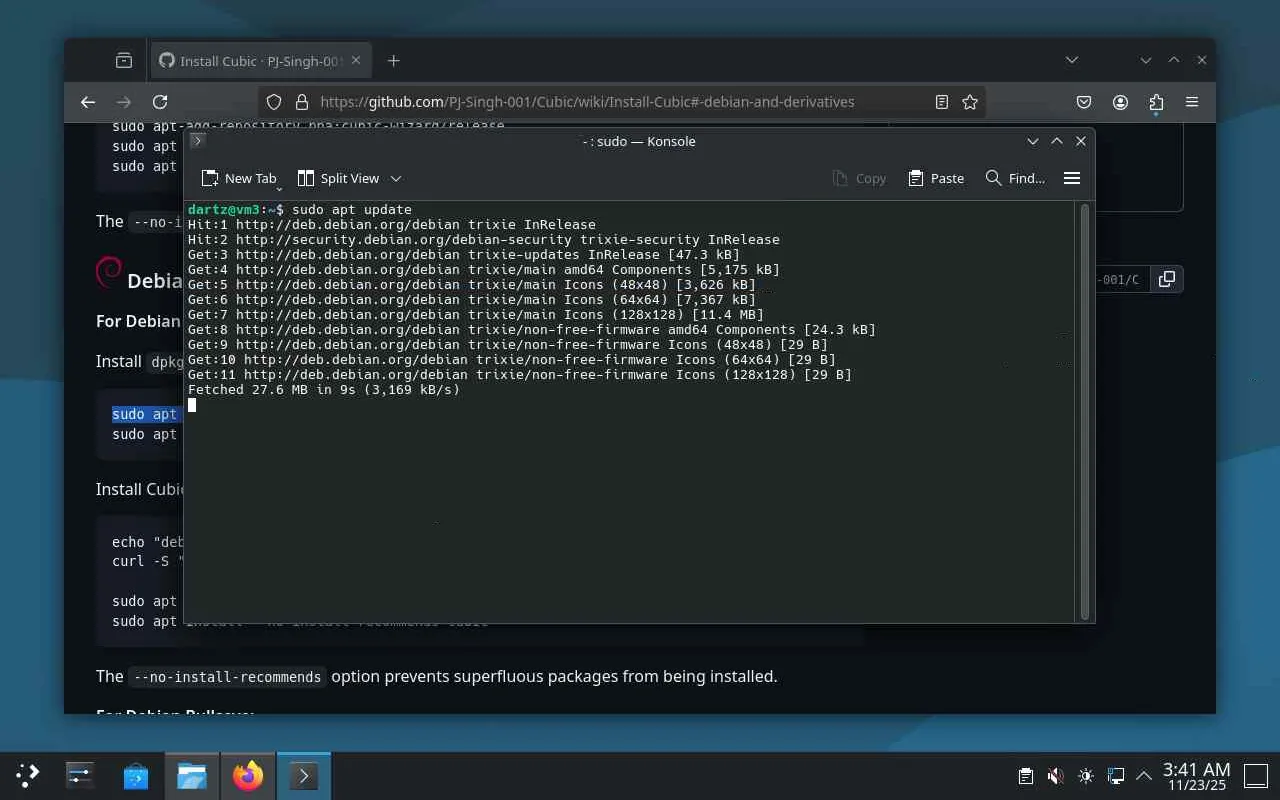Open the brightness tray icon
This screenshot has height=800, width=1280.
[x=1086, y=776]
